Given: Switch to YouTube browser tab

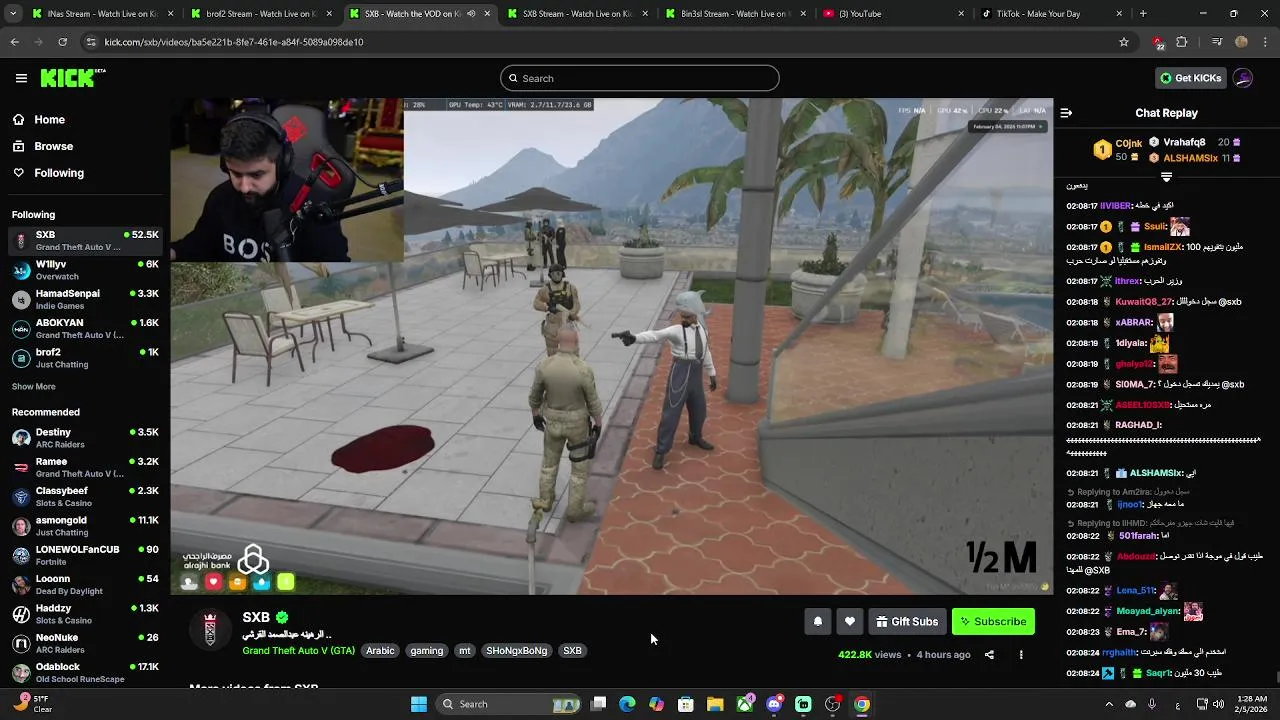Looking at the screenshot, I should coord(895,14).
